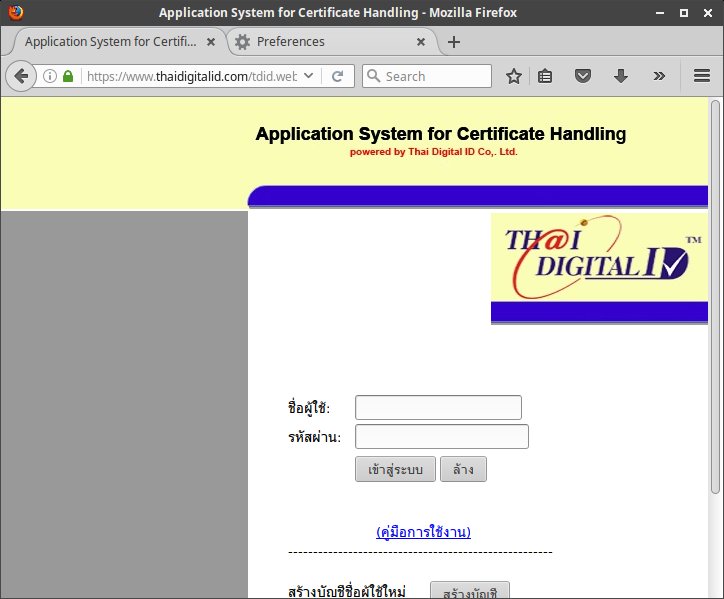Close the Preferences tab
This screenshot has width=724, height=599.
pyautogui.click(x=421, y=42)
